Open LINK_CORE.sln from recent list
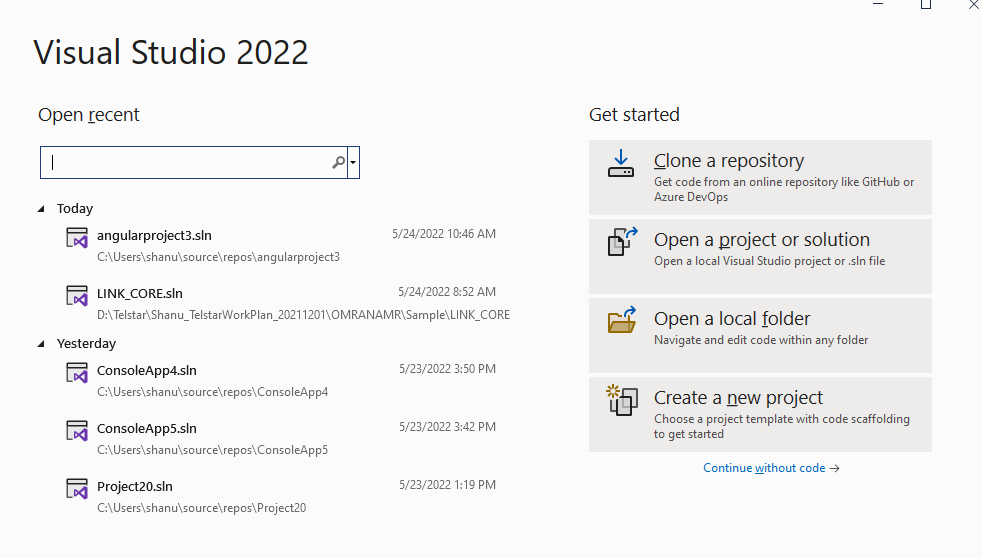Image resolution: width=982 pixels, height=558 pixels. tap(140, 293)
